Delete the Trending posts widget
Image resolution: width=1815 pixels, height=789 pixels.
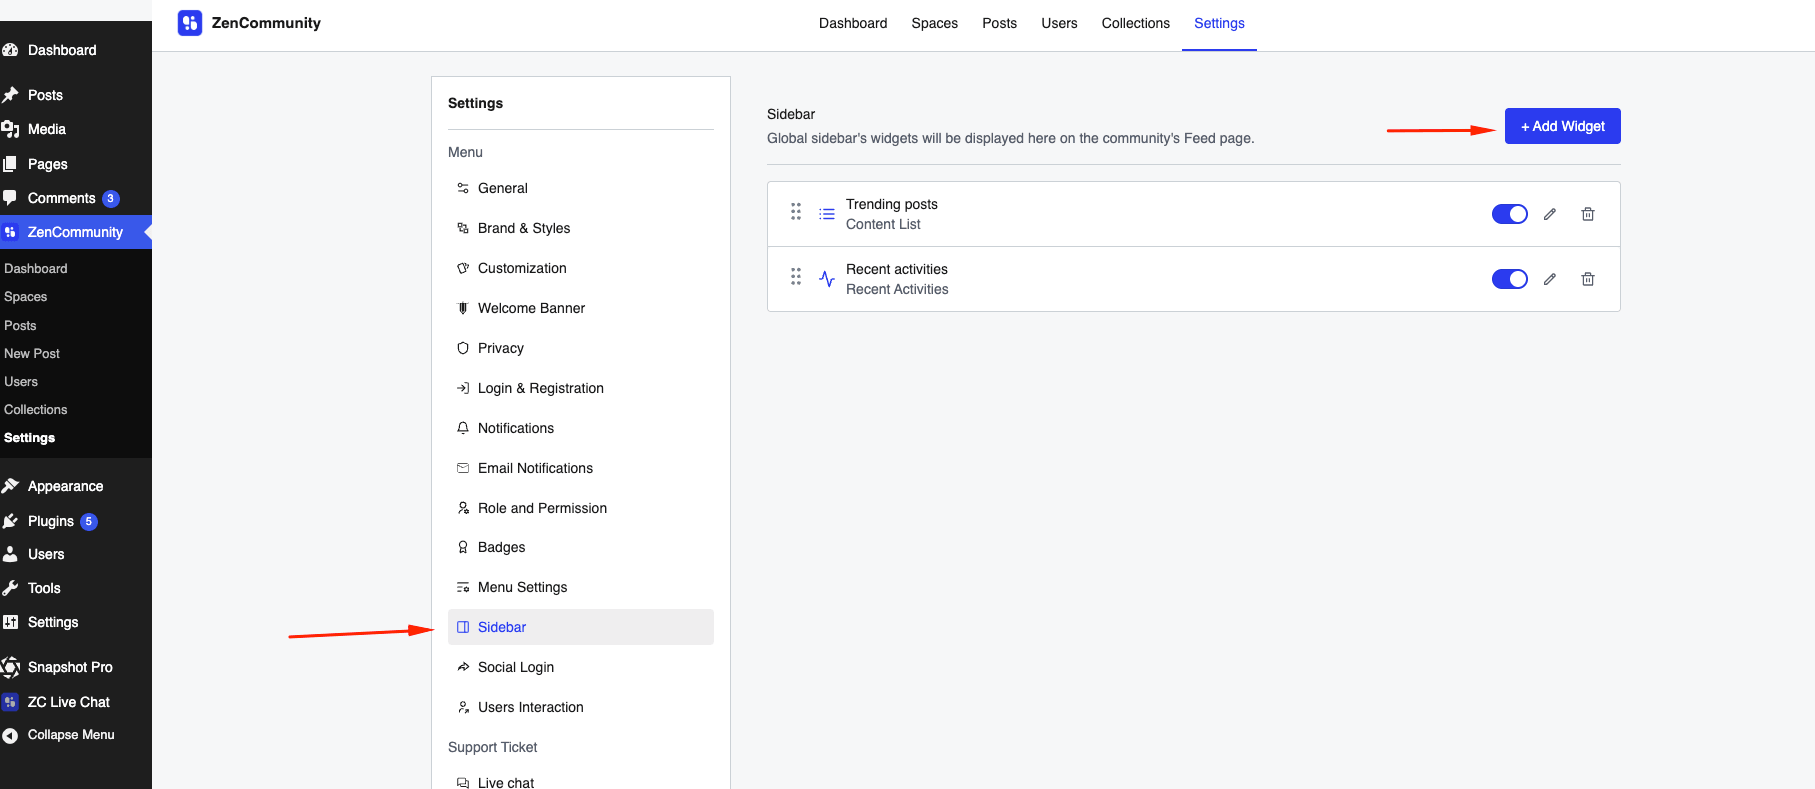1588,214
